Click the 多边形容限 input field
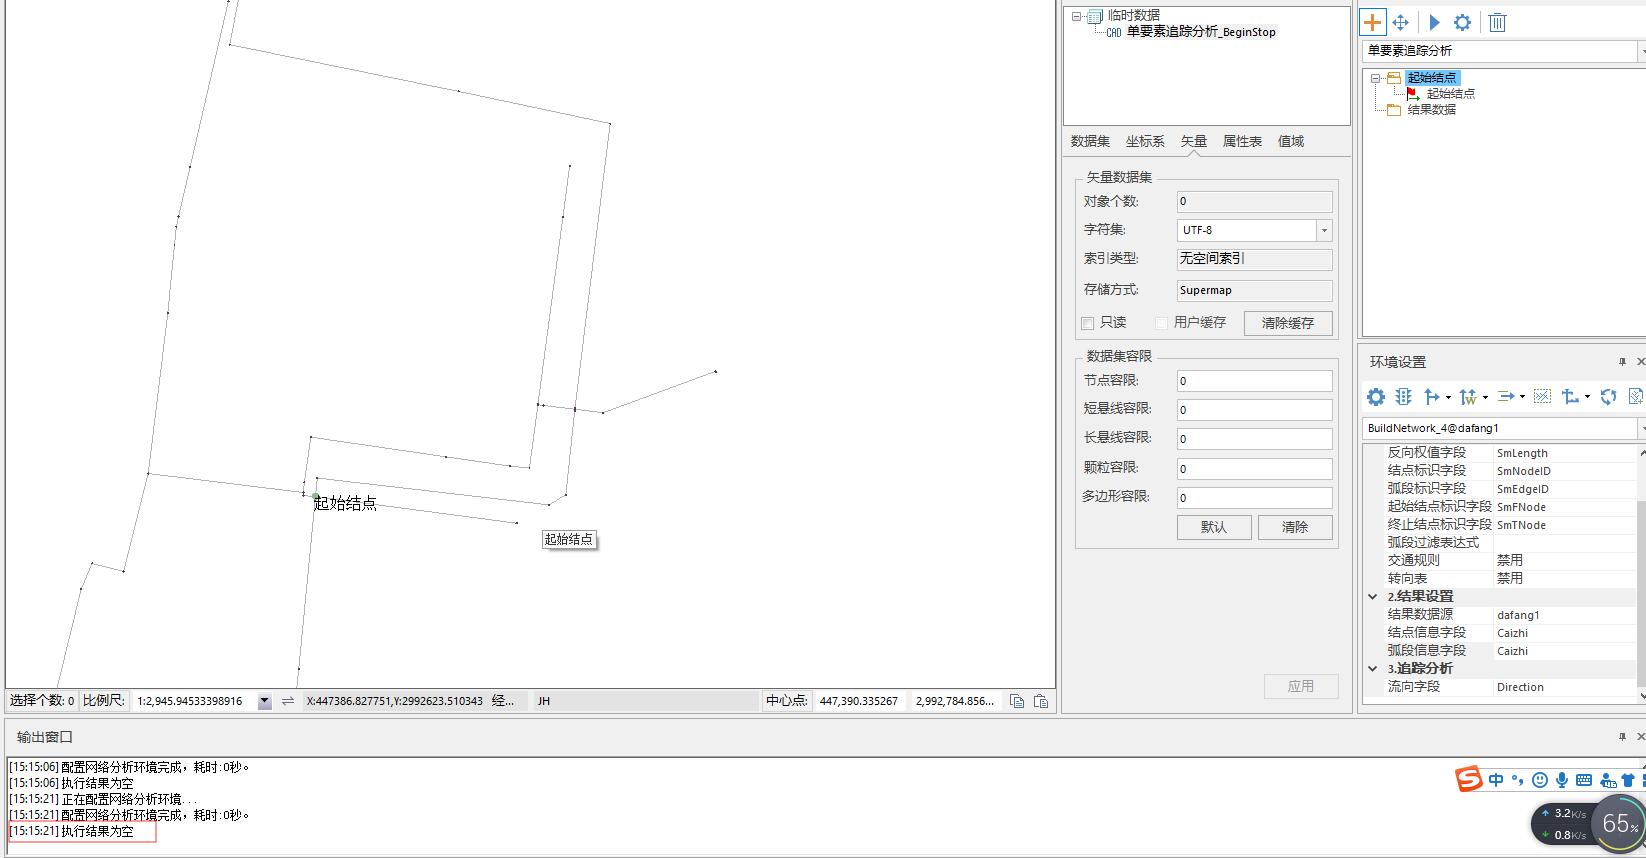The image size is (1646, 858). point(1254,498)
